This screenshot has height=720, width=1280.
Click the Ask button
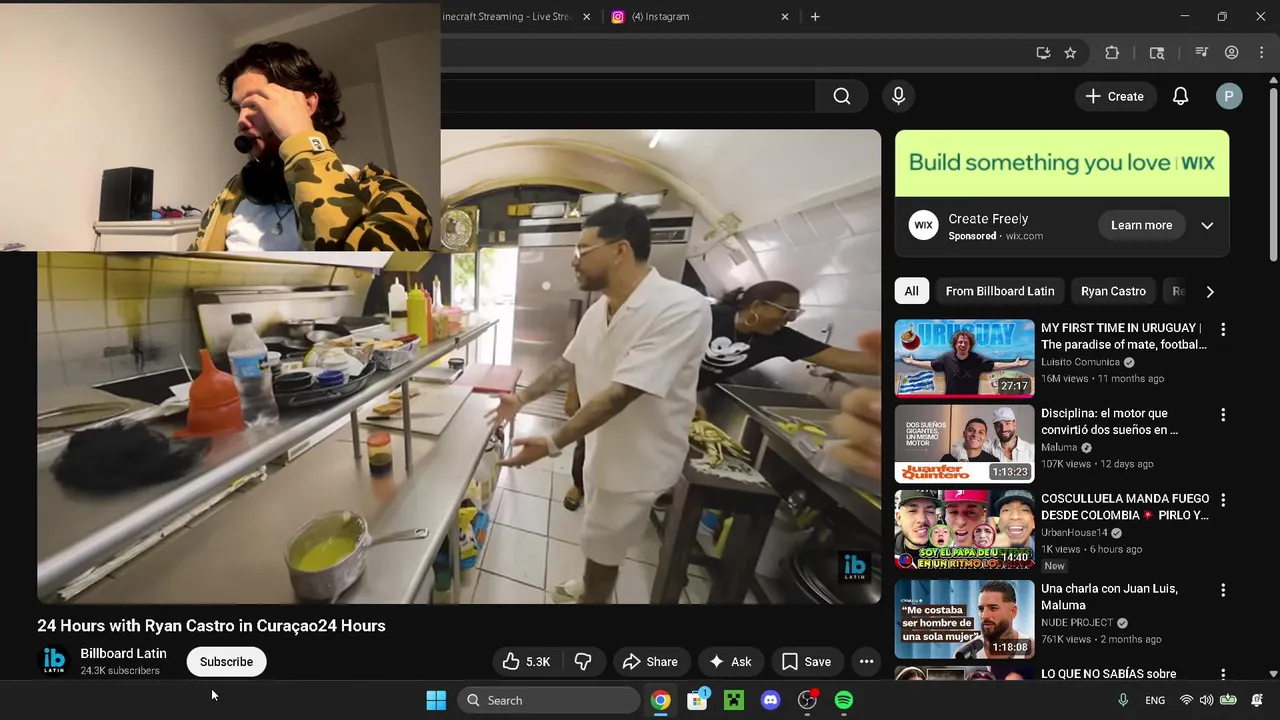tap(730, 662)
